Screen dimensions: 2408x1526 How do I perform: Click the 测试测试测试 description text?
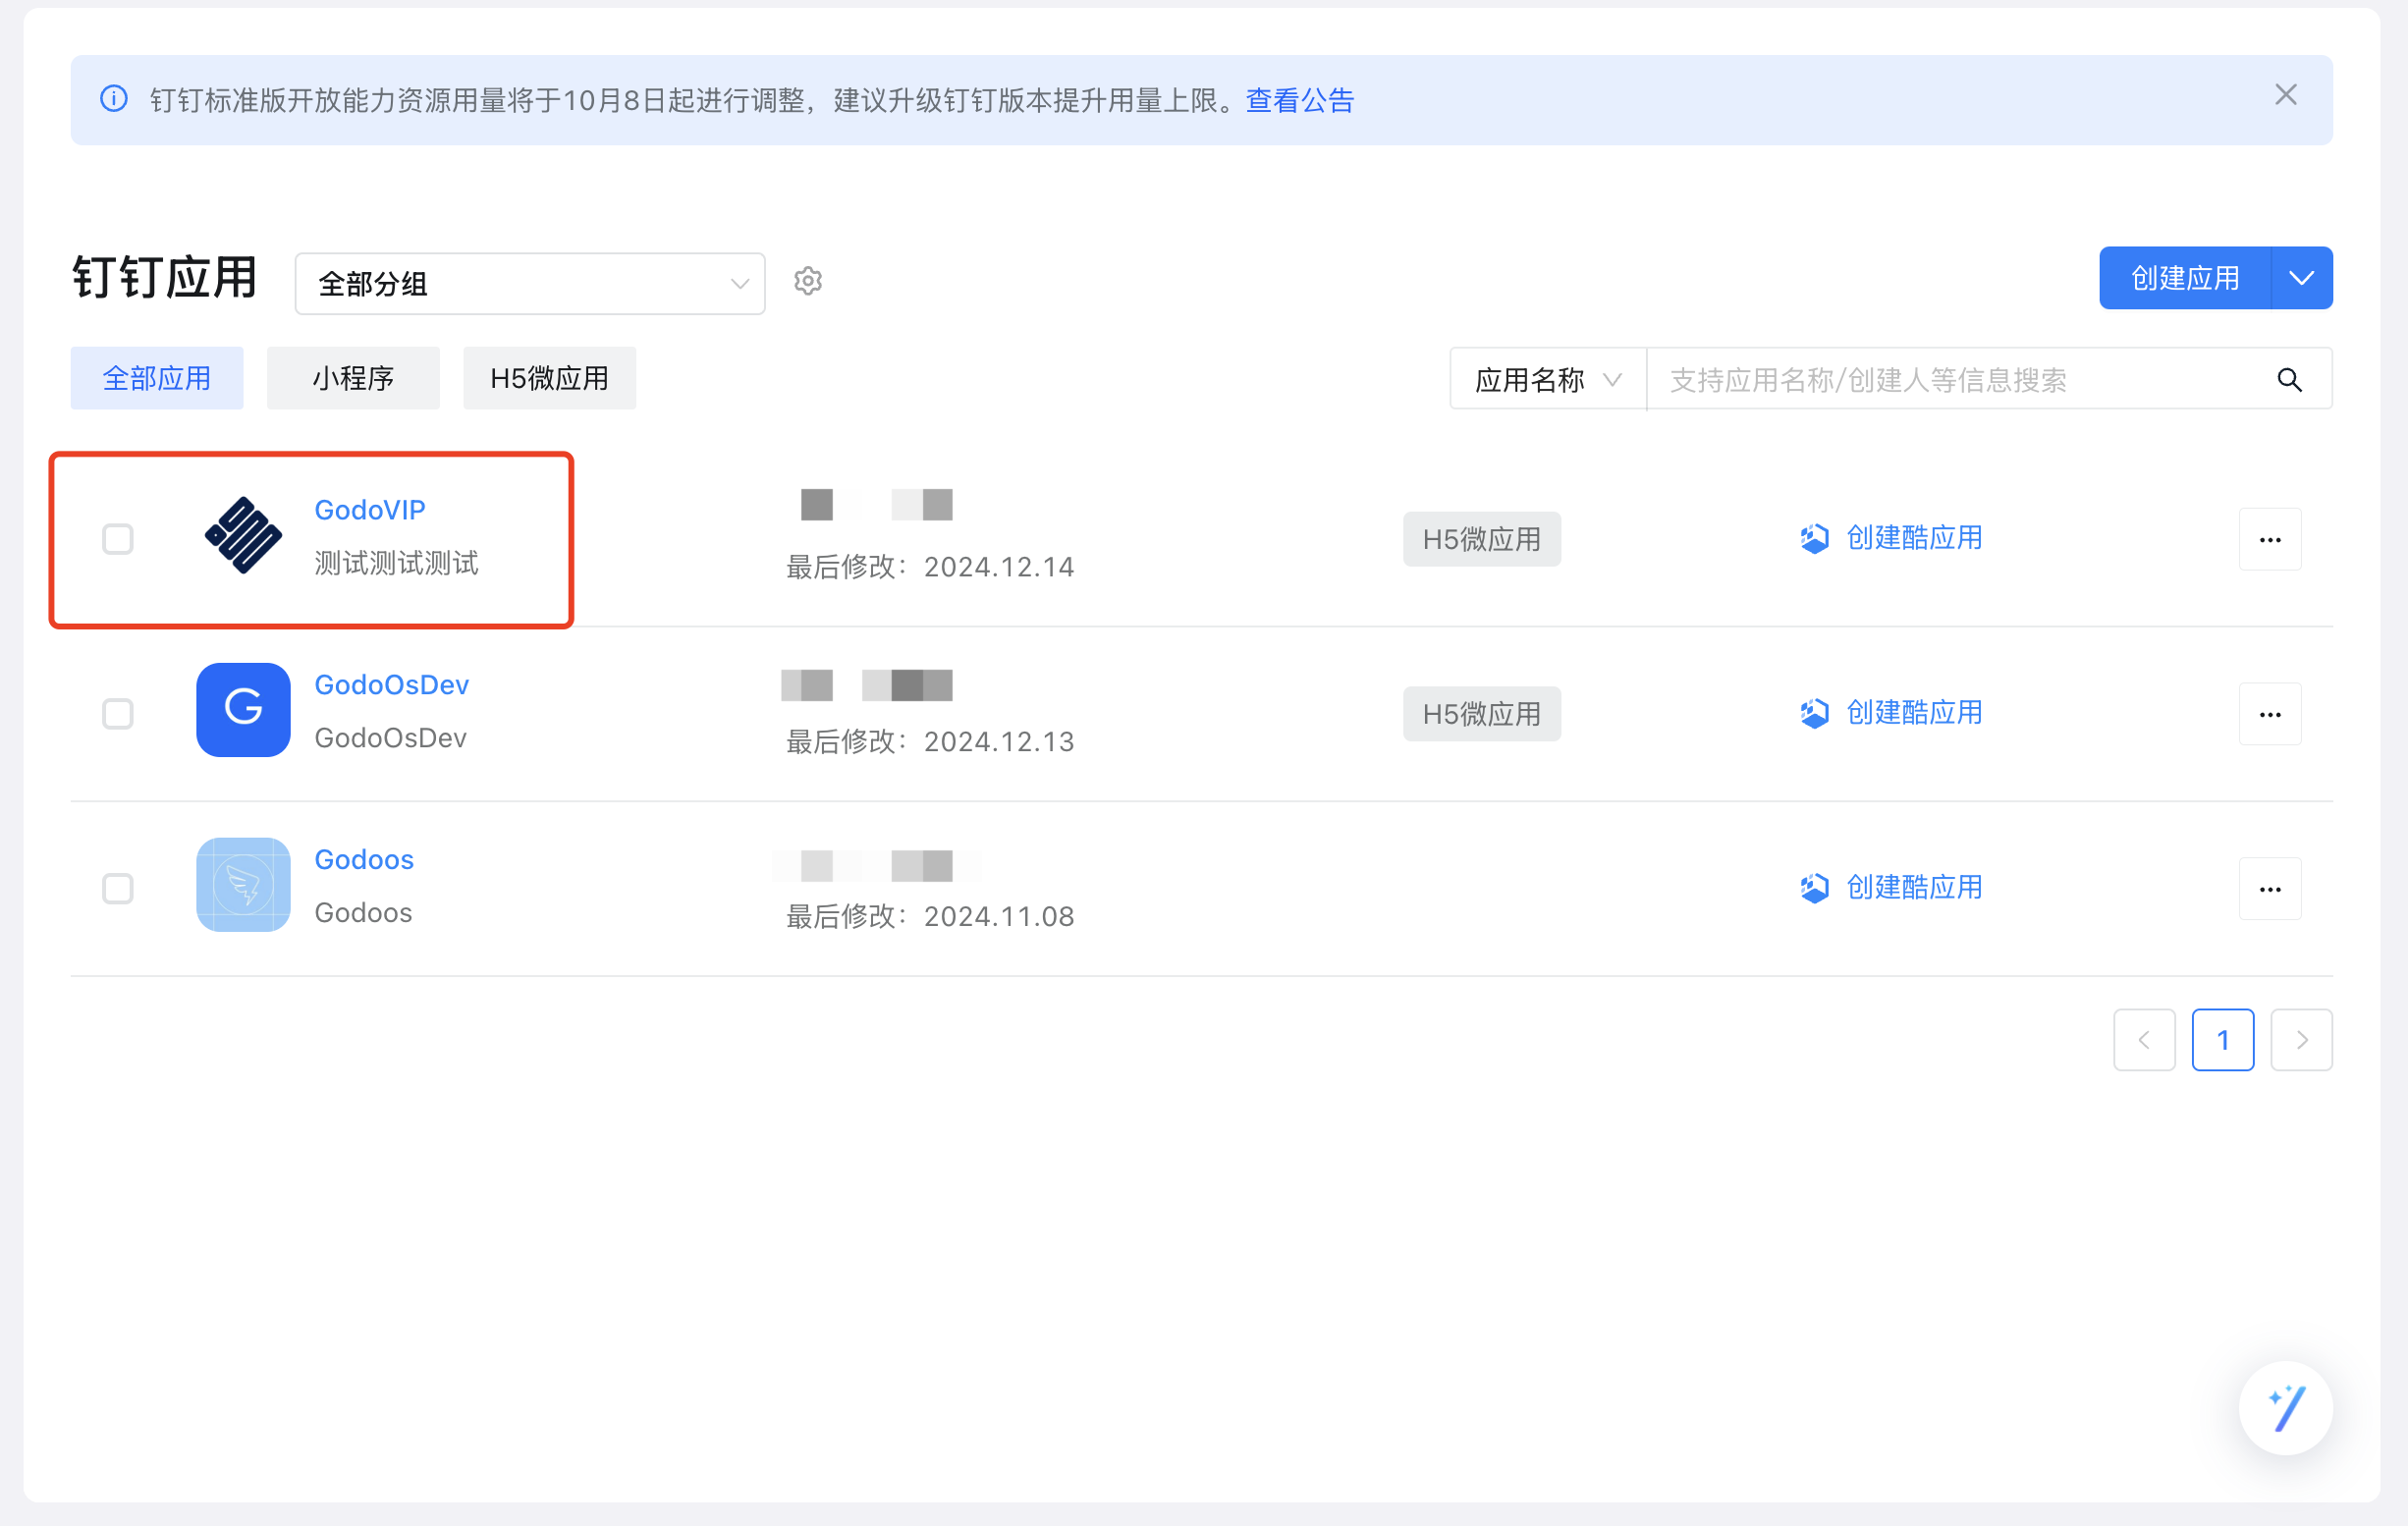(x=396, y=564)
